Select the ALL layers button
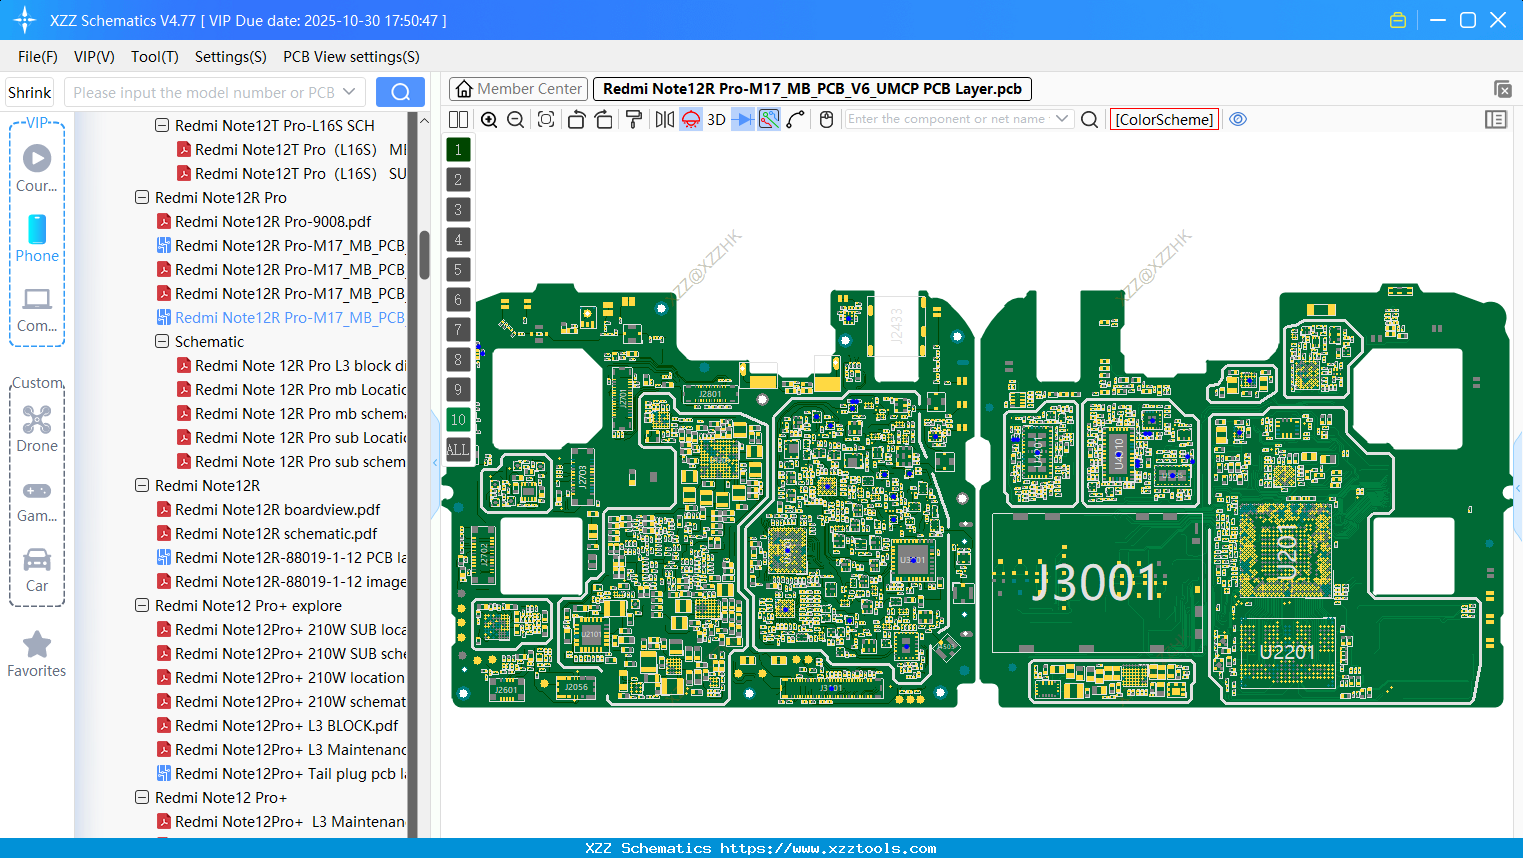1523x858 pixels. pyautogui.click(x=458, y=450)
